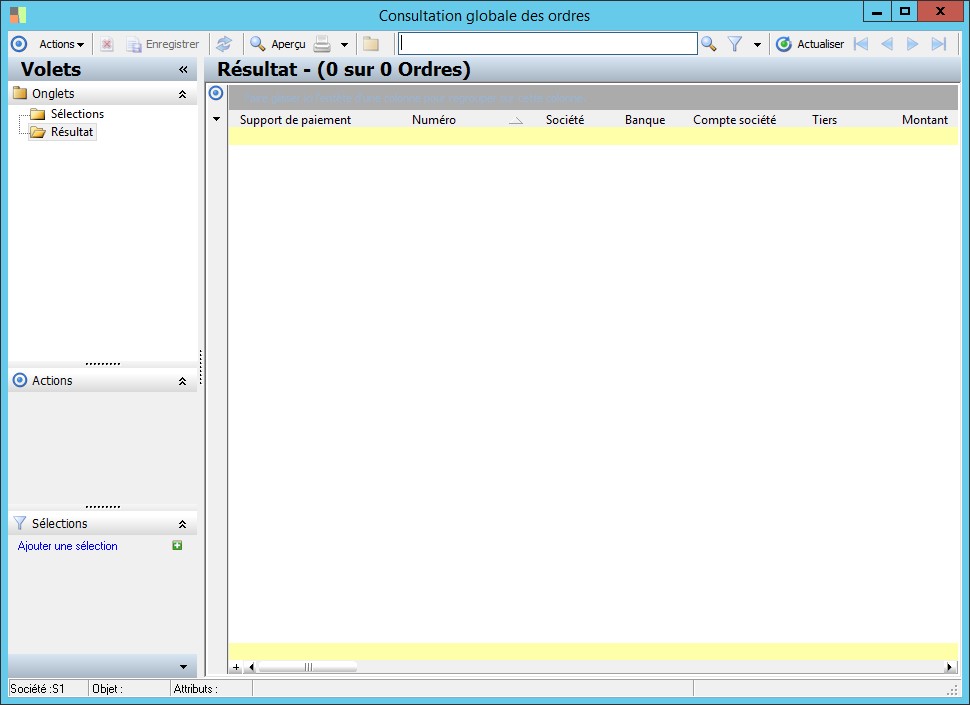Sort by Banque column header
The height and width of the screenshot is (705, 970).
(645, 120)
